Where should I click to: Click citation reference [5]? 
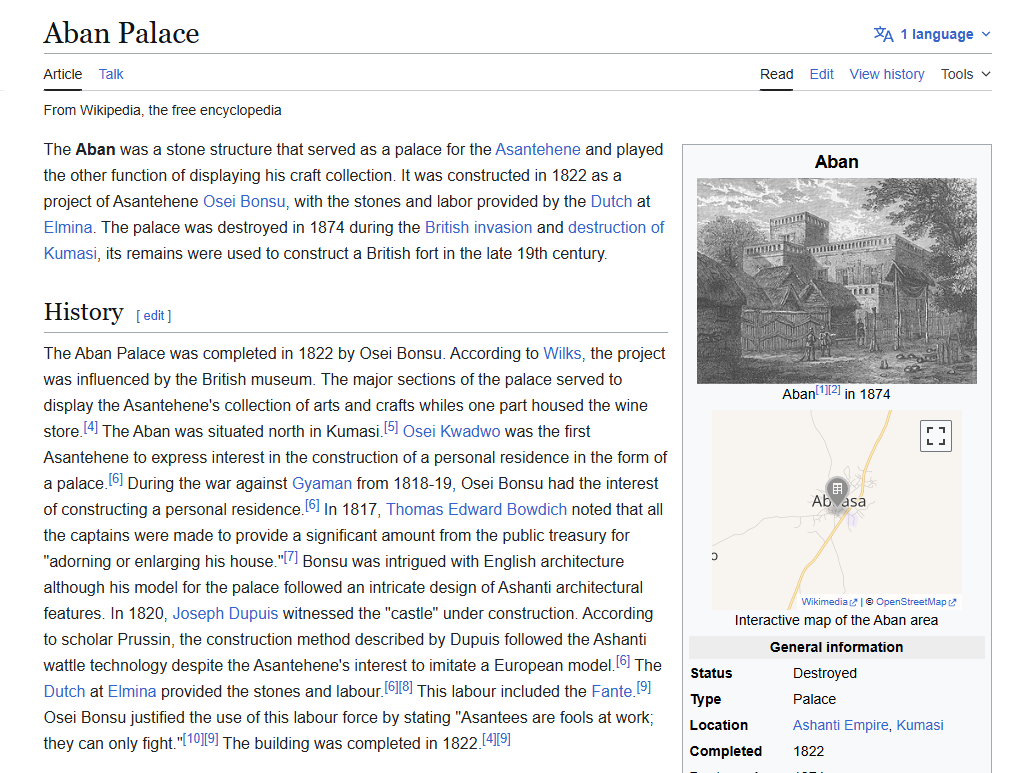(x=391, y=427)
